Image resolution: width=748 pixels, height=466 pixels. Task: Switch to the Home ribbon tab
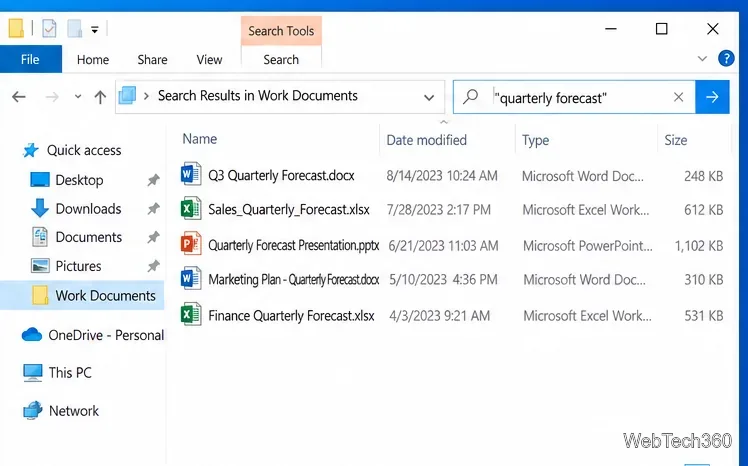click(x=93, y=60)
